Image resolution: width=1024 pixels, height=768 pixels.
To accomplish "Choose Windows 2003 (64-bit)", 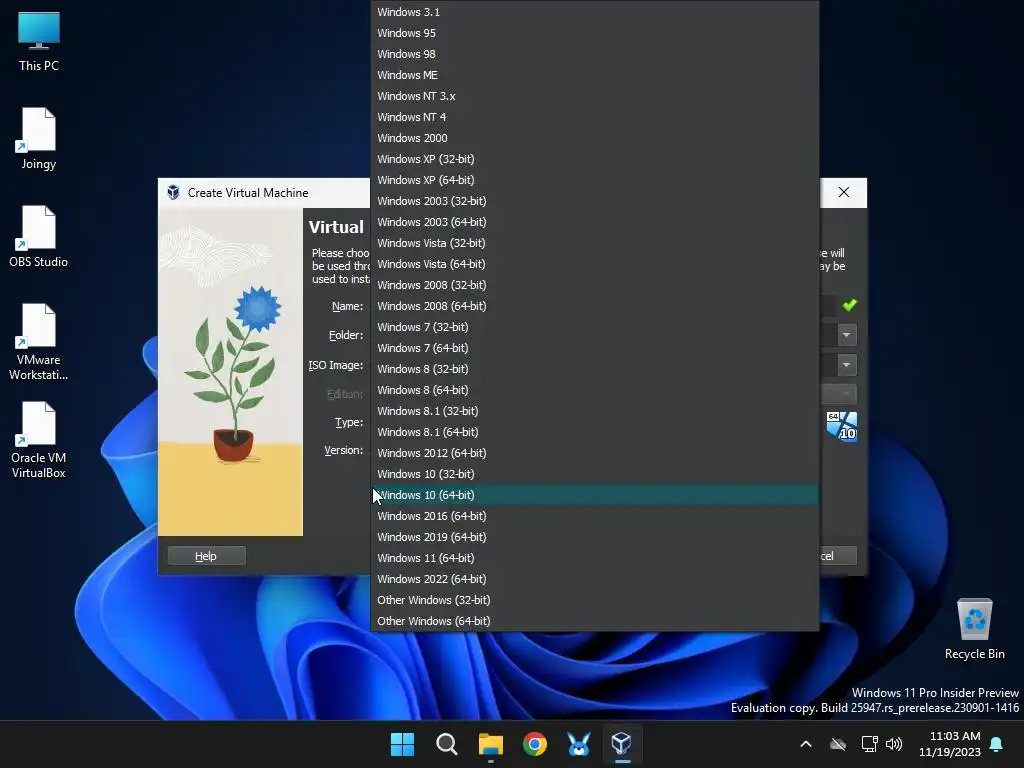I will [x=595, y=222].
